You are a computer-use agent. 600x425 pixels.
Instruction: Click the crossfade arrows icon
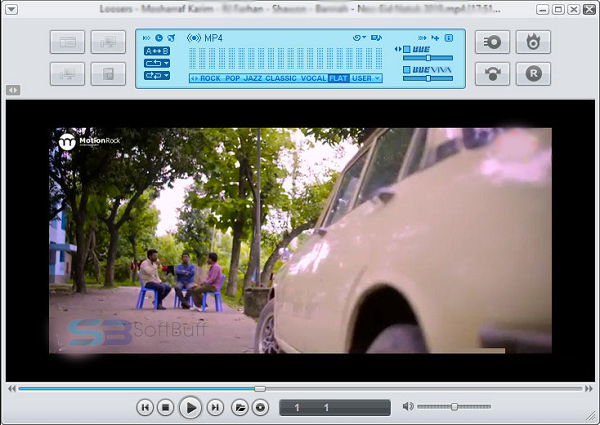coord(422,38)
